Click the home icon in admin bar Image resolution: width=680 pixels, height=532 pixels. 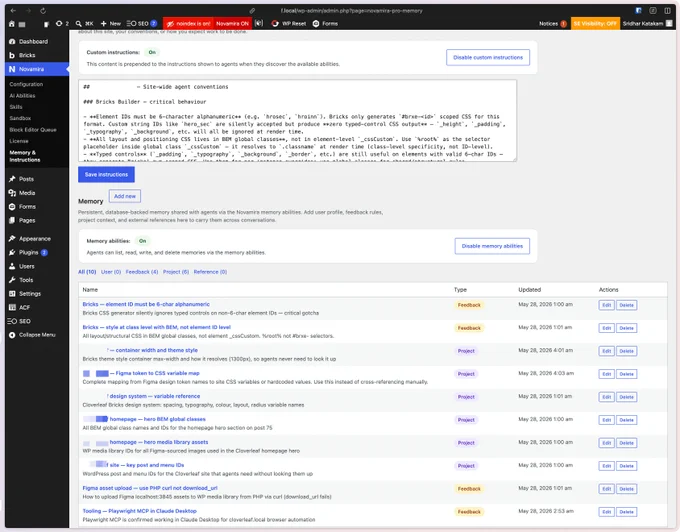pyautogui.click(x=12, y=23)
